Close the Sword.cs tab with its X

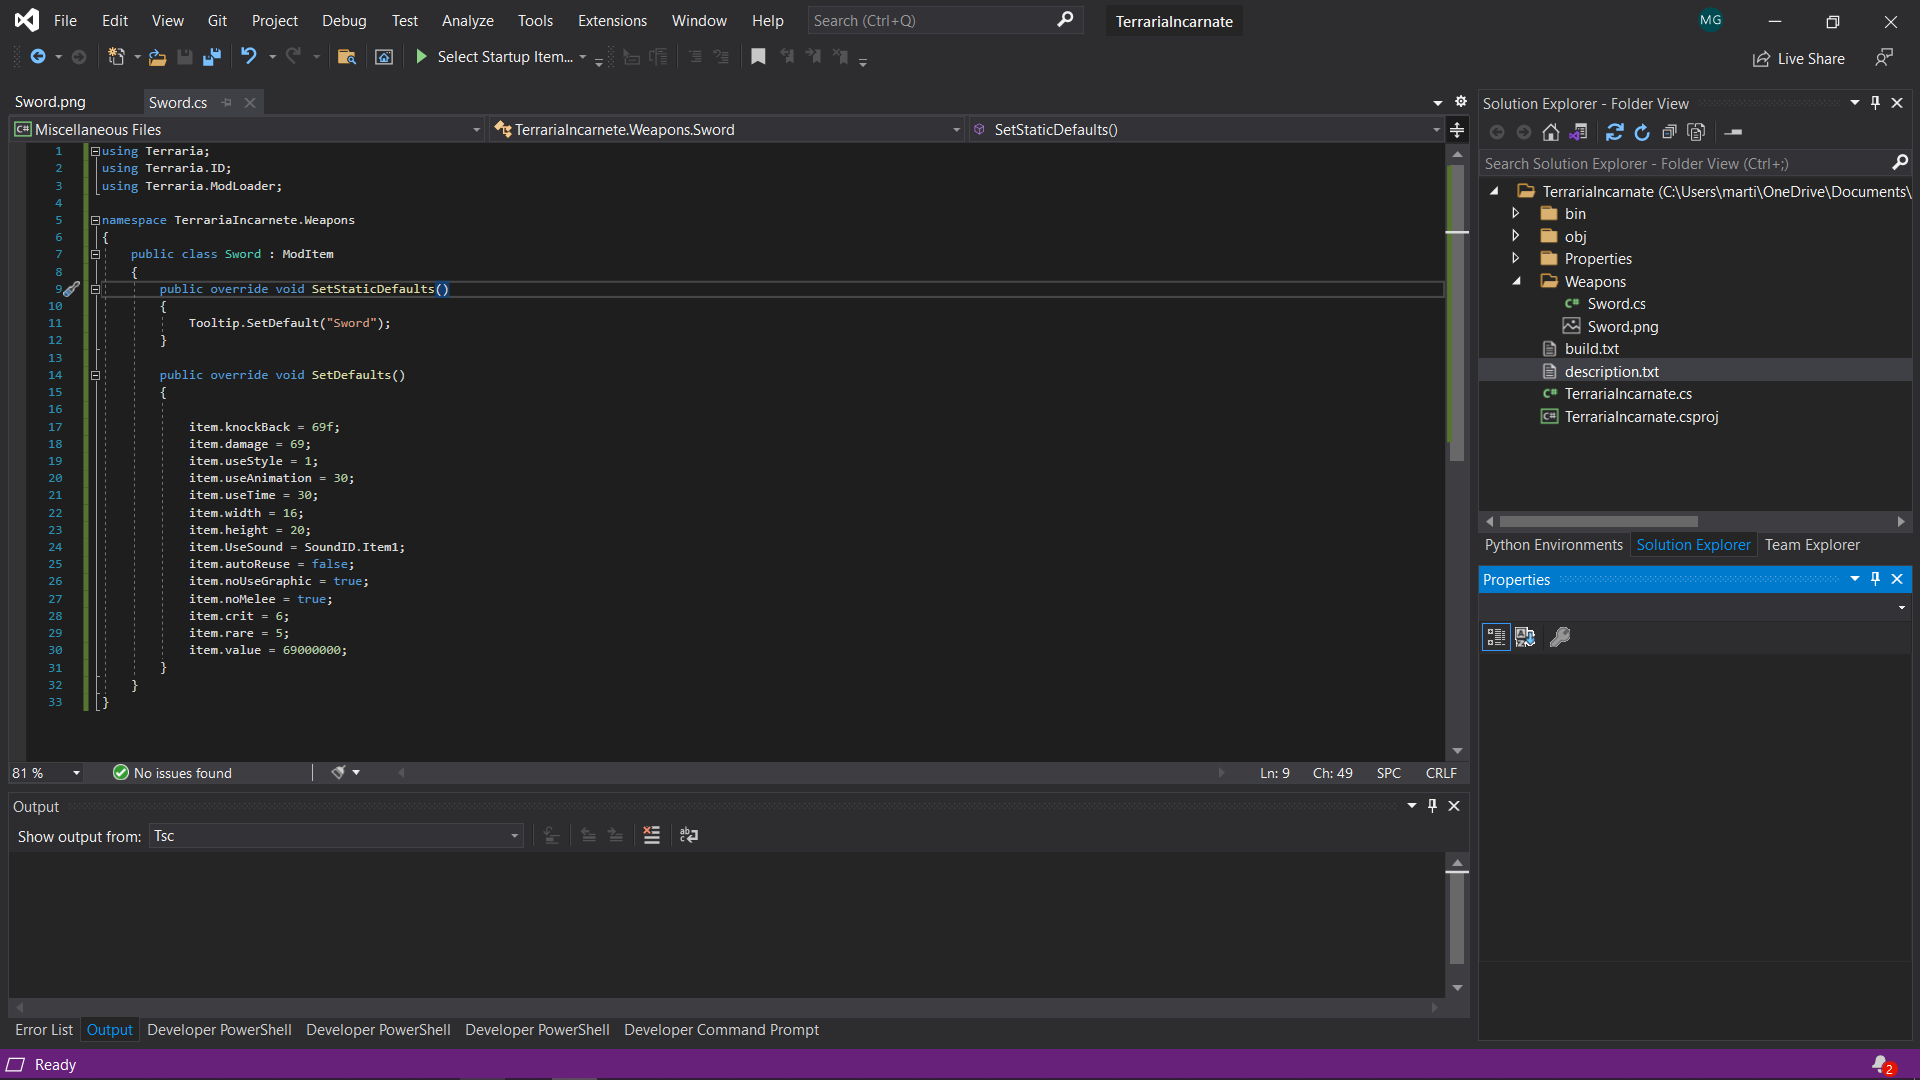pyautogui.click(x=250, y=103)
